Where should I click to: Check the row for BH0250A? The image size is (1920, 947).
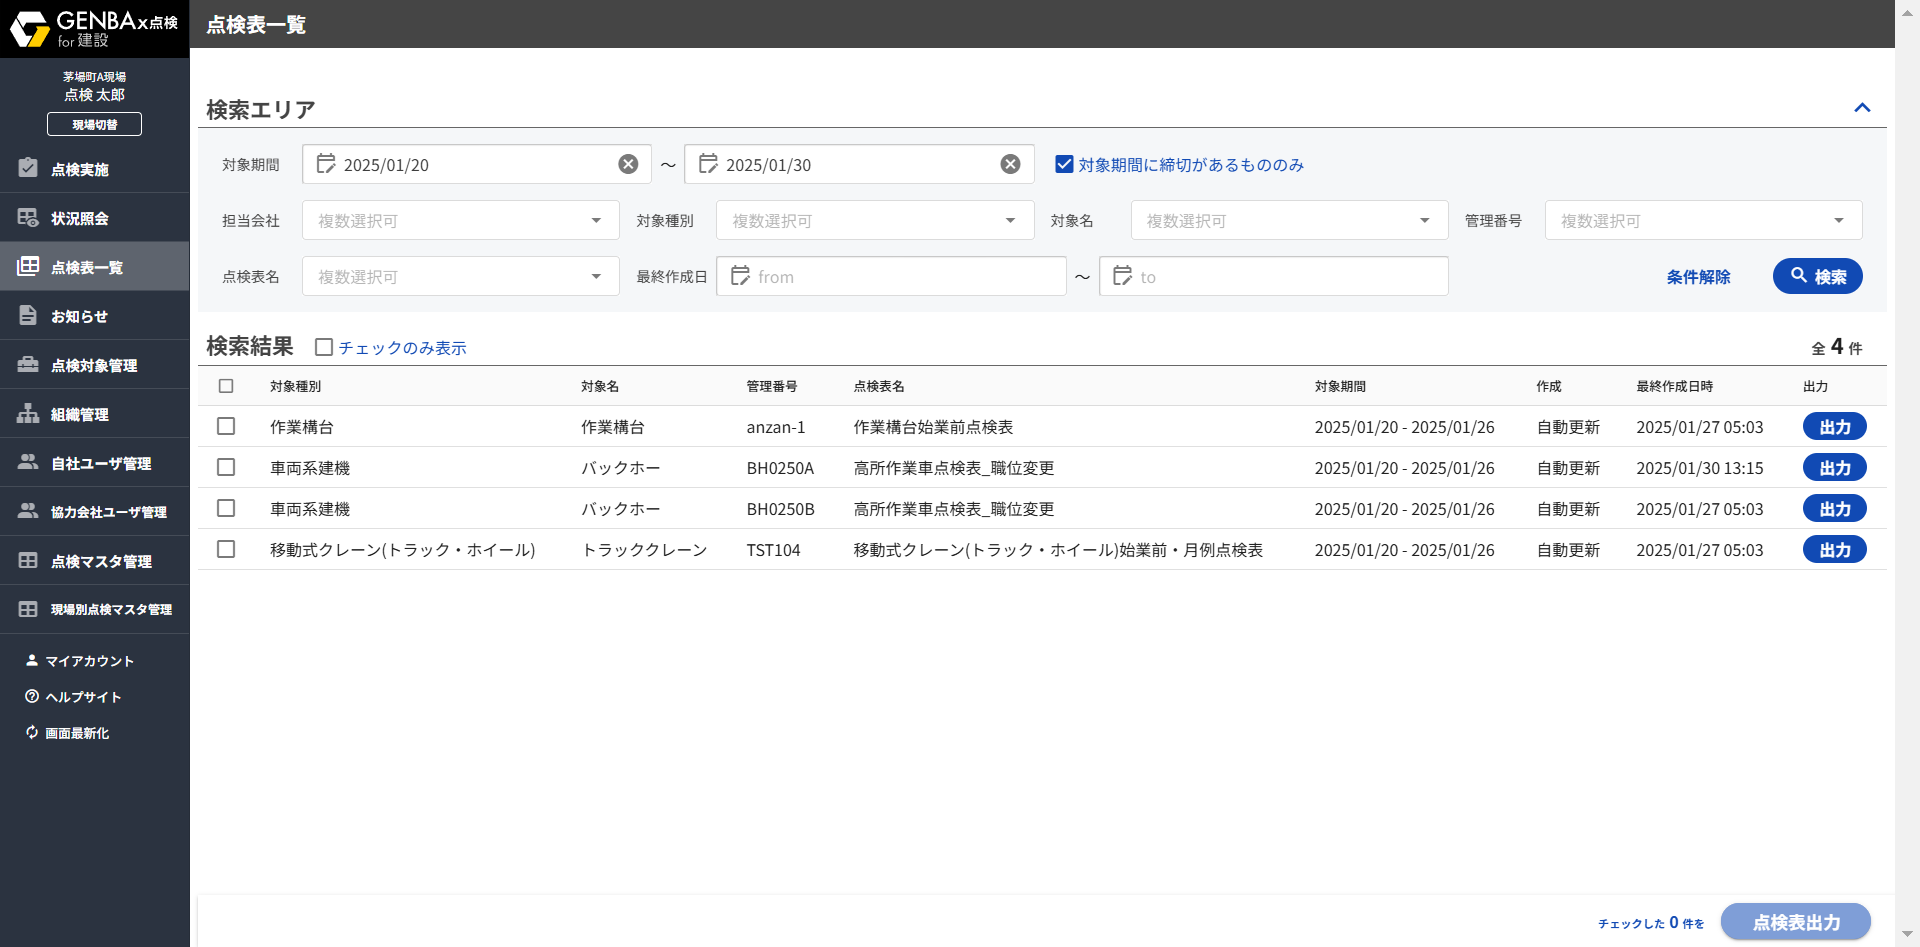[x=226, y=467]
